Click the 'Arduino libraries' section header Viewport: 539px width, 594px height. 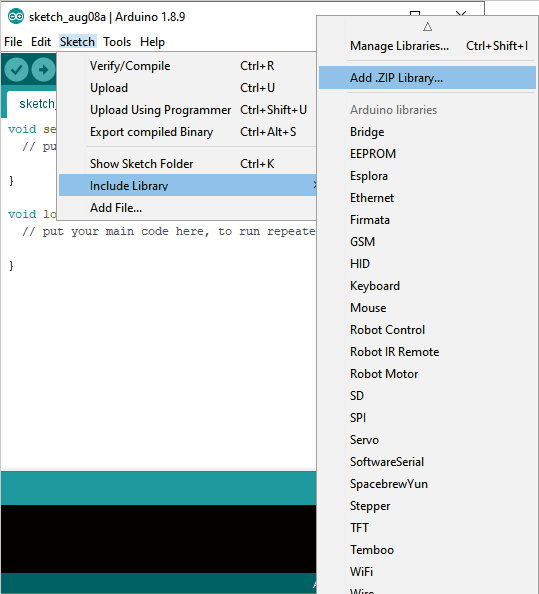point(393,110)
